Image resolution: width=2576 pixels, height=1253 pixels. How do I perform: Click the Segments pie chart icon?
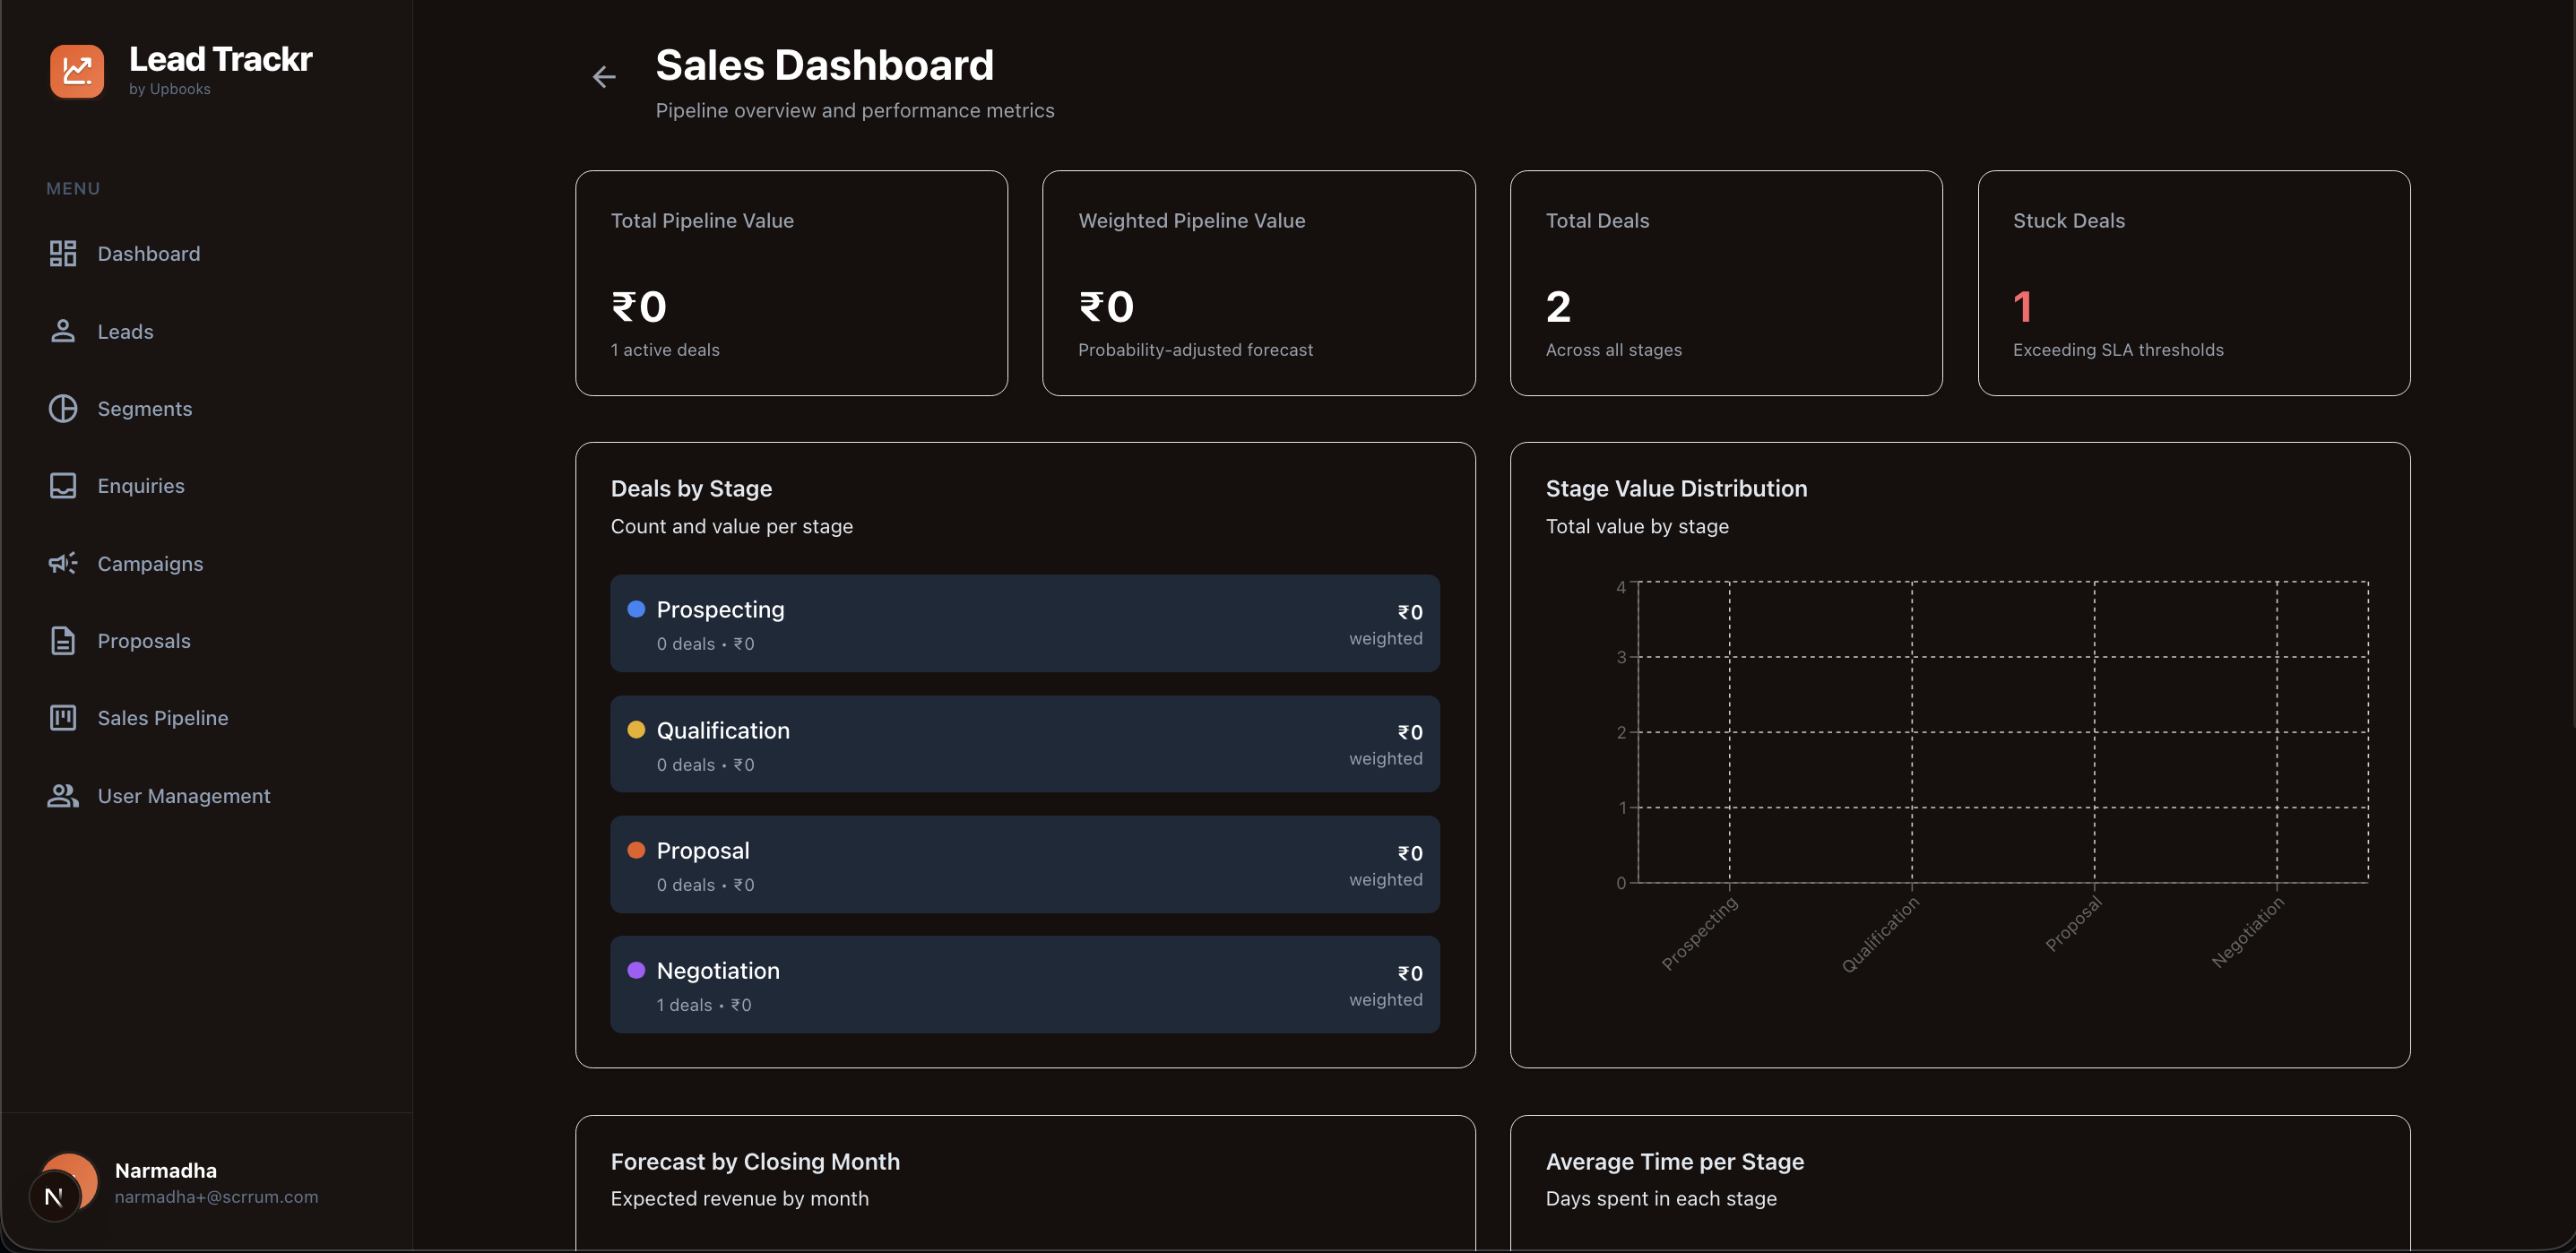coord(63,408)
